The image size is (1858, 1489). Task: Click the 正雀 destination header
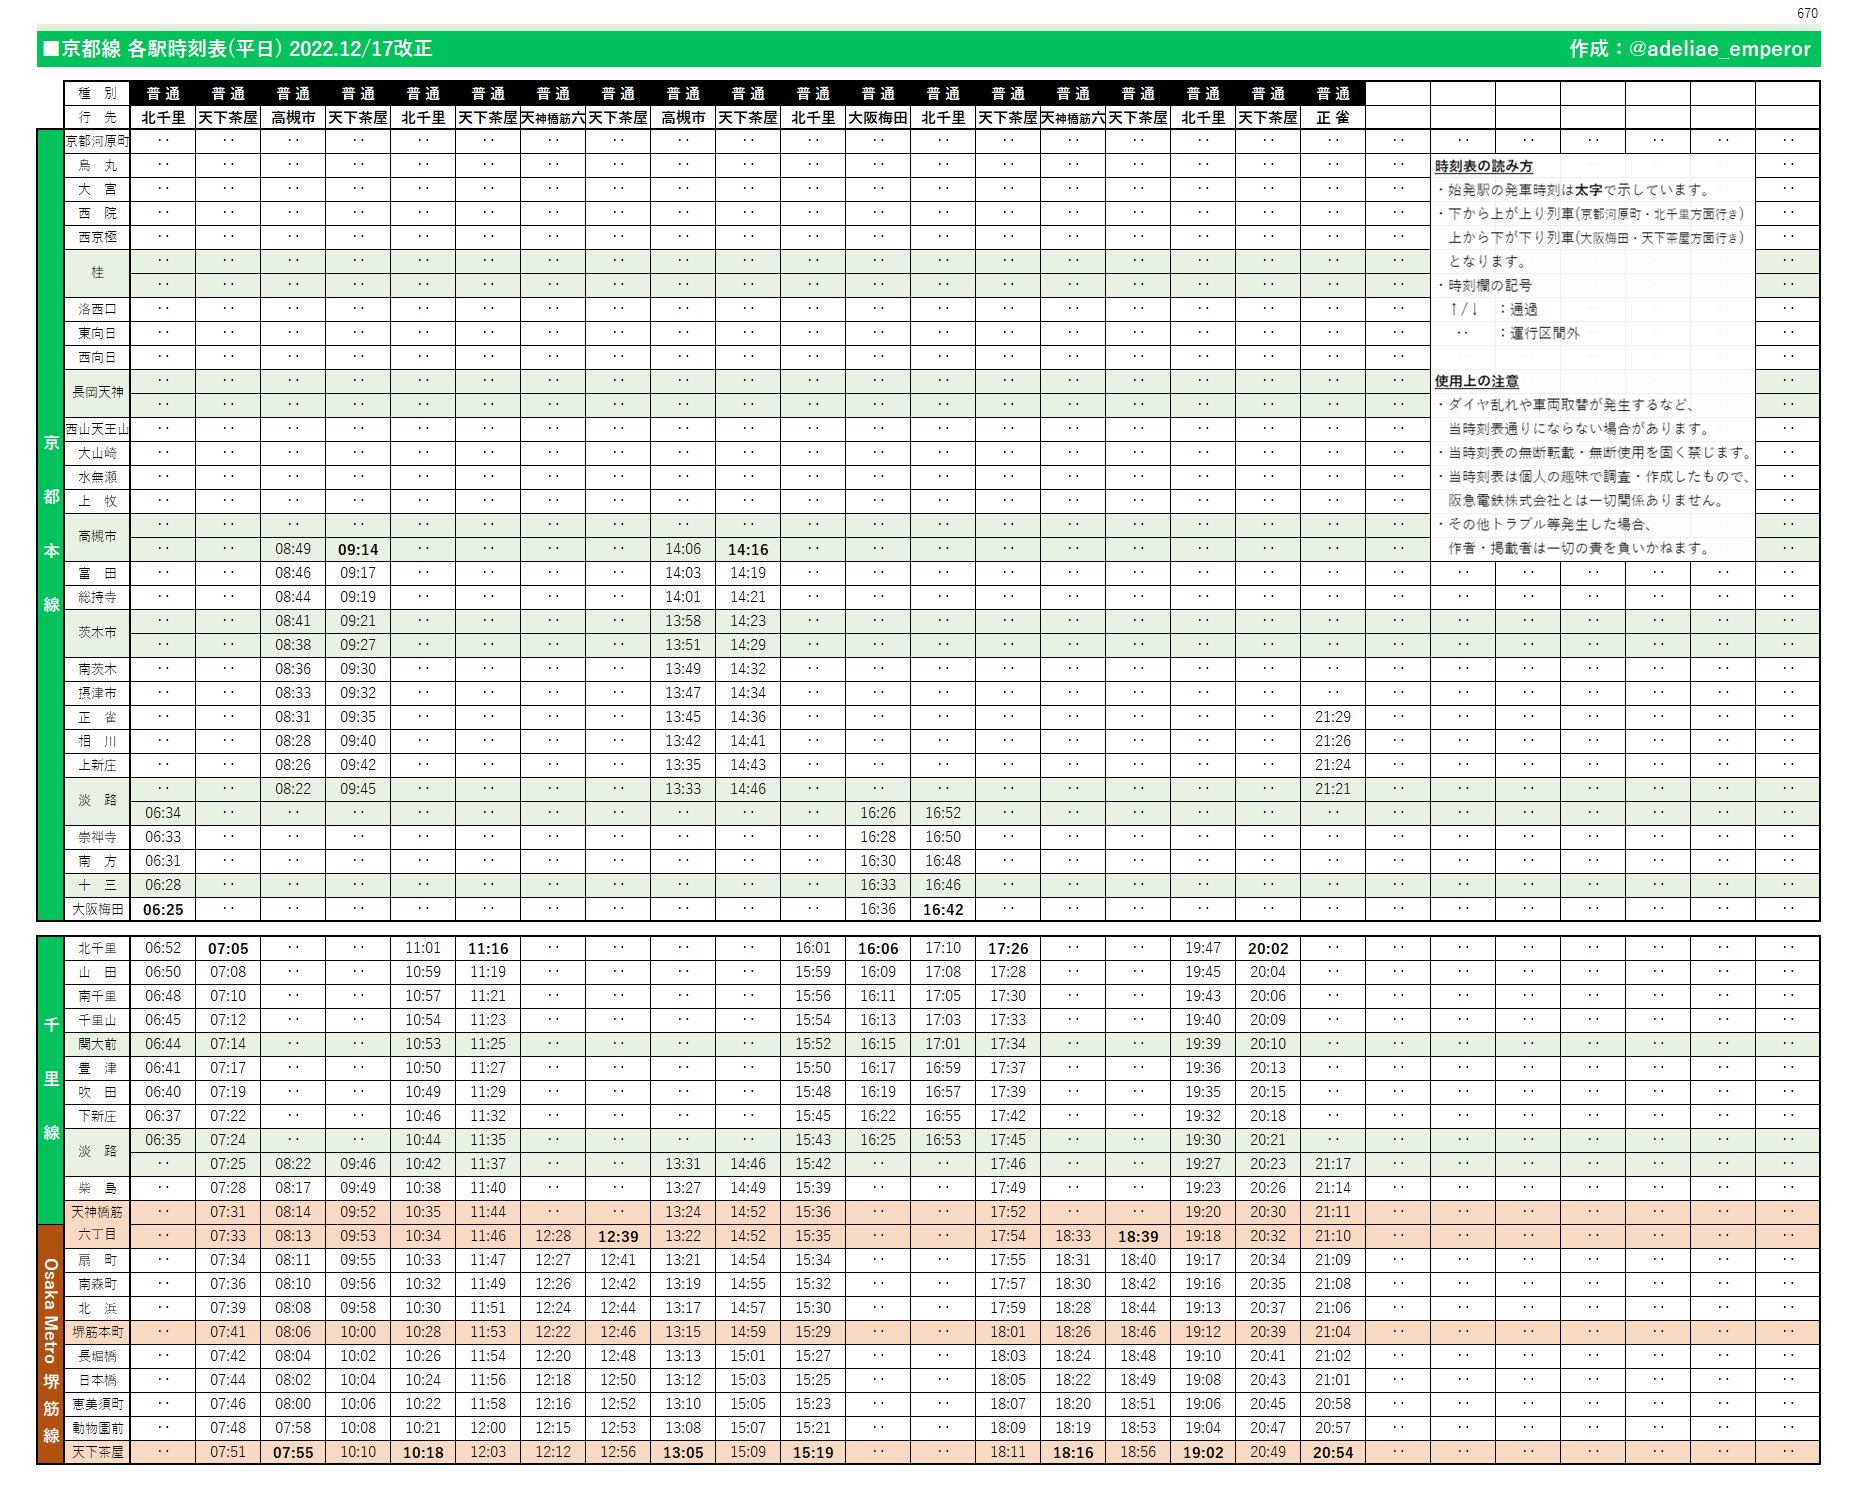1333,117
